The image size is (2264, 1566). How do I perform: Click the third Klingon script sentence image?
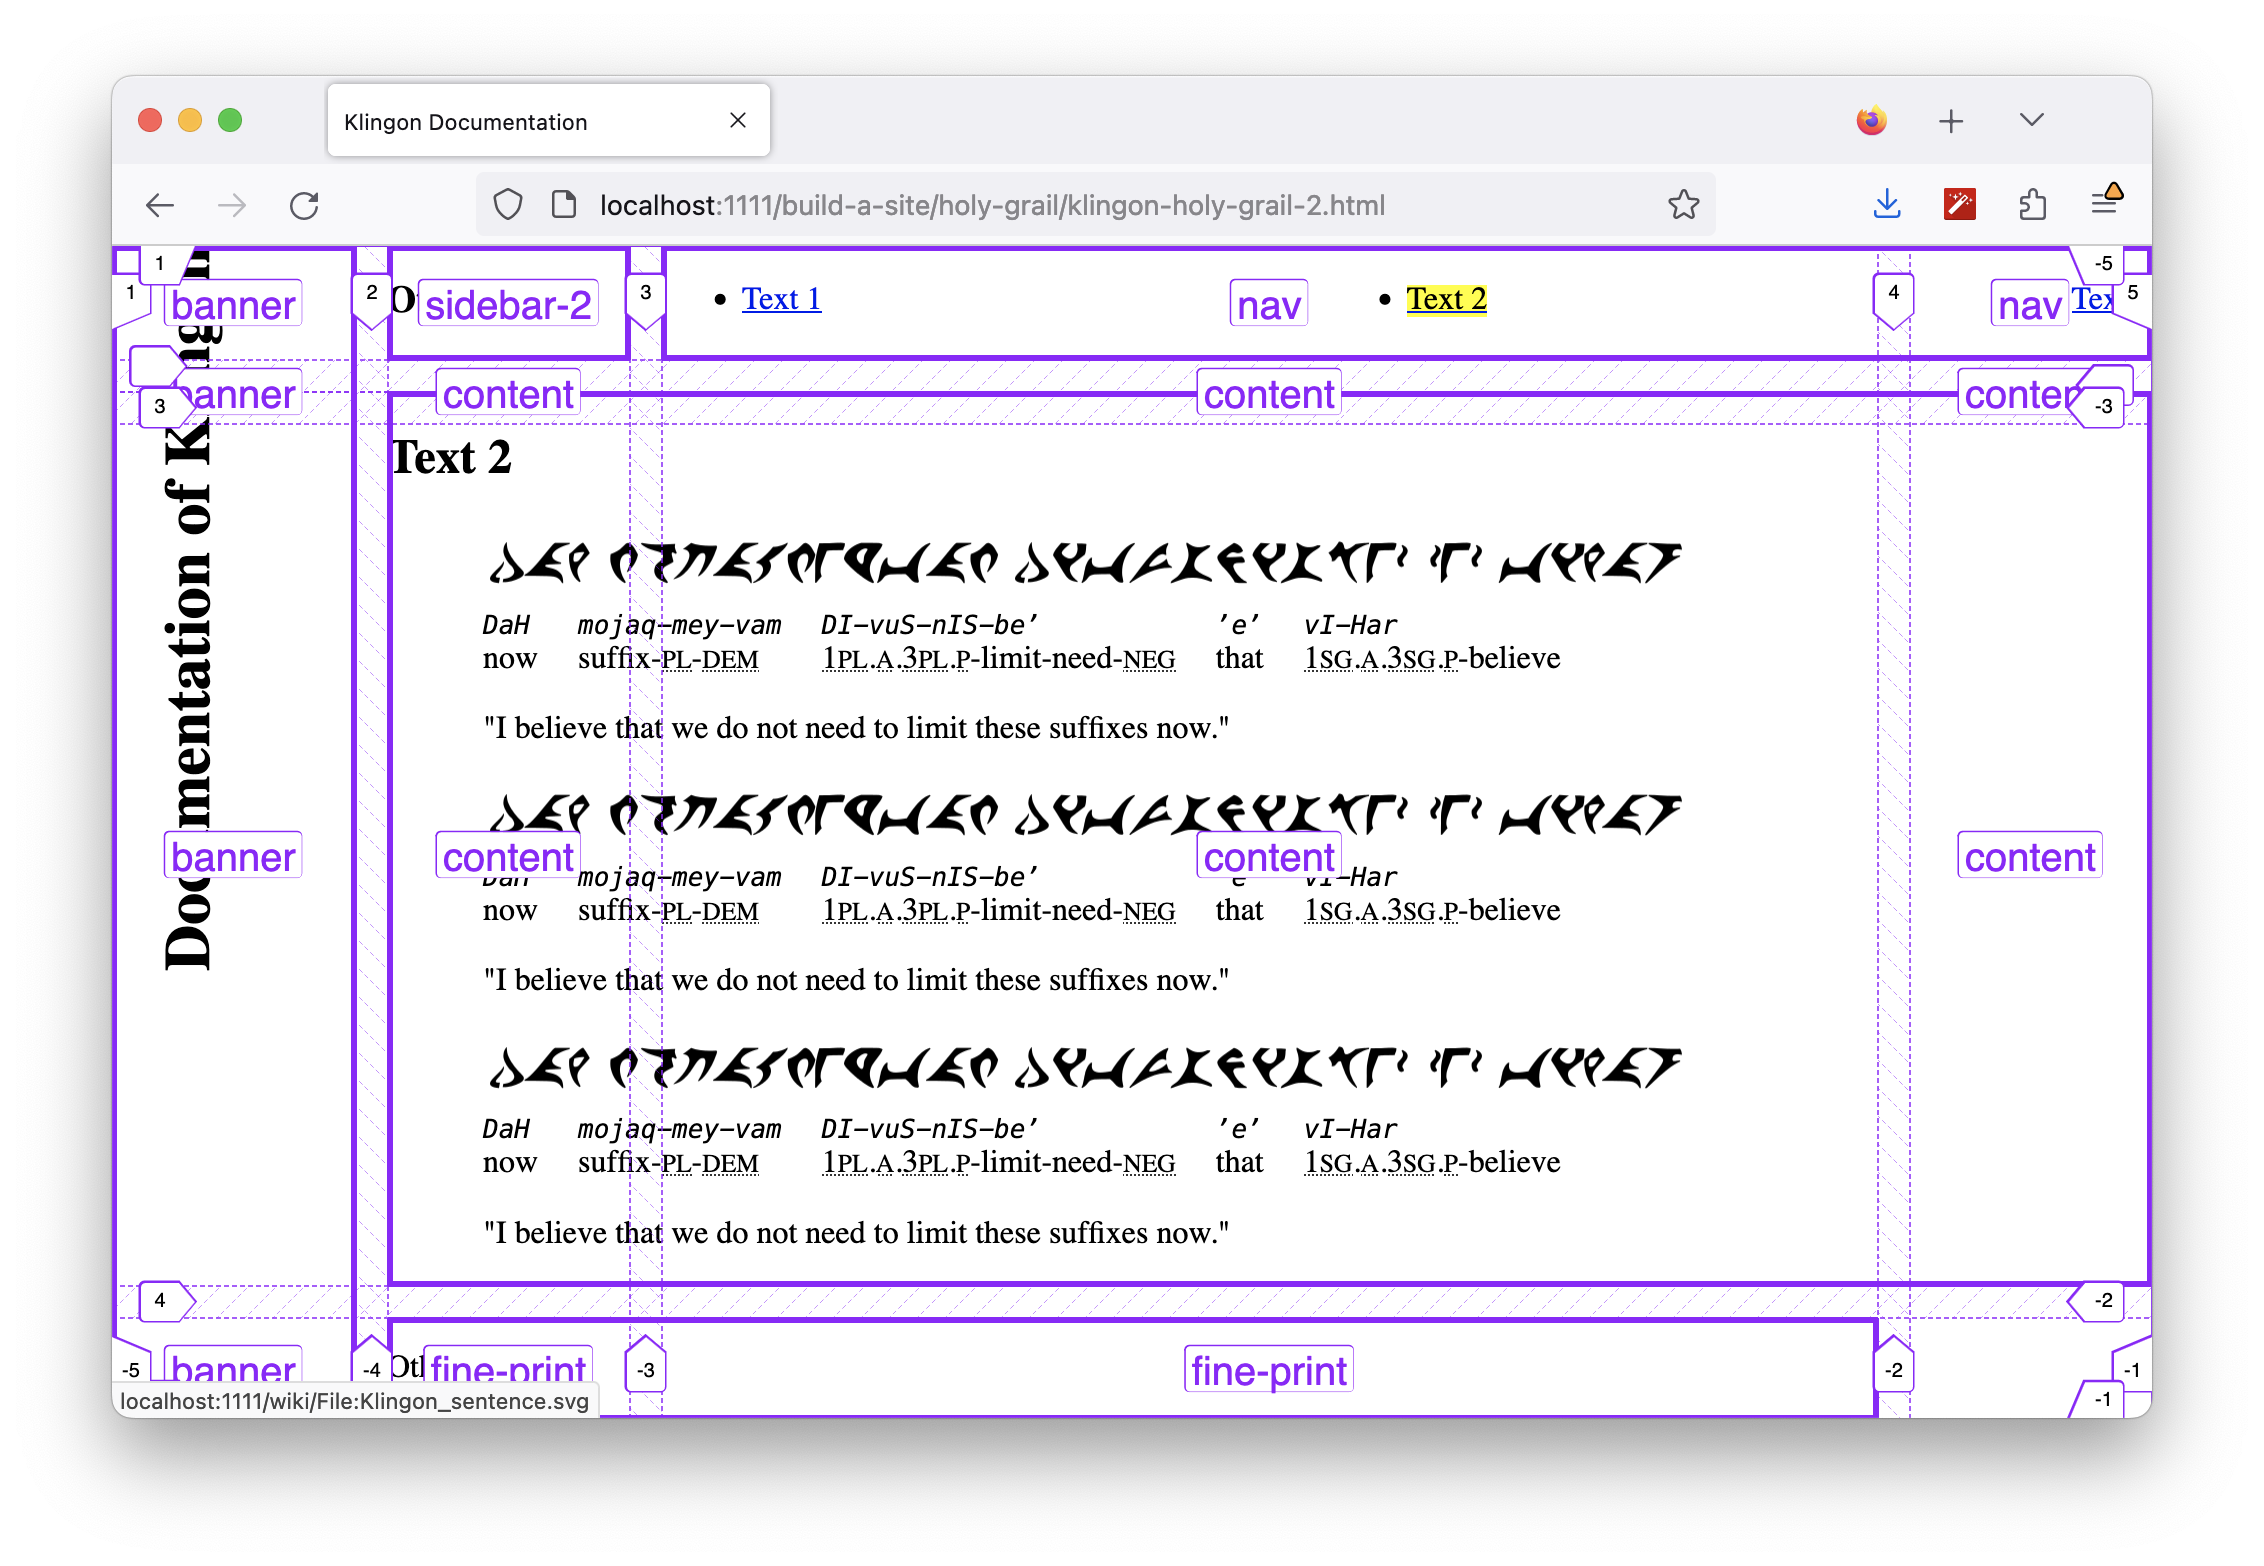point(1084,1067)
